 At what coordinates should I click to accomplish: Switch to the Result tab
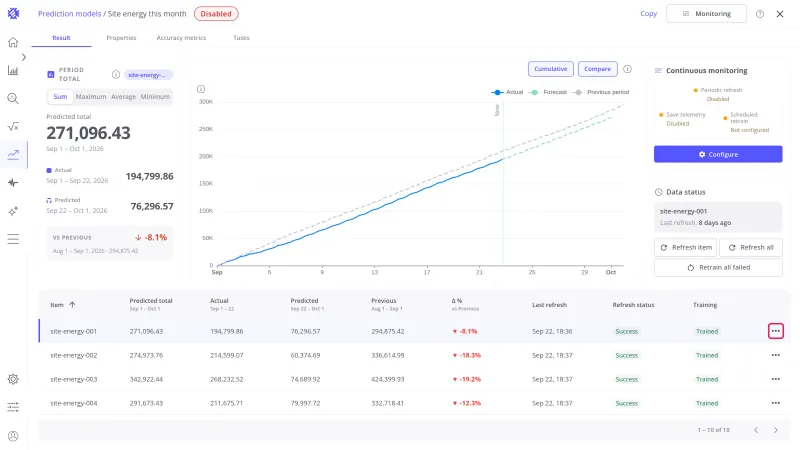click(61, 38)
